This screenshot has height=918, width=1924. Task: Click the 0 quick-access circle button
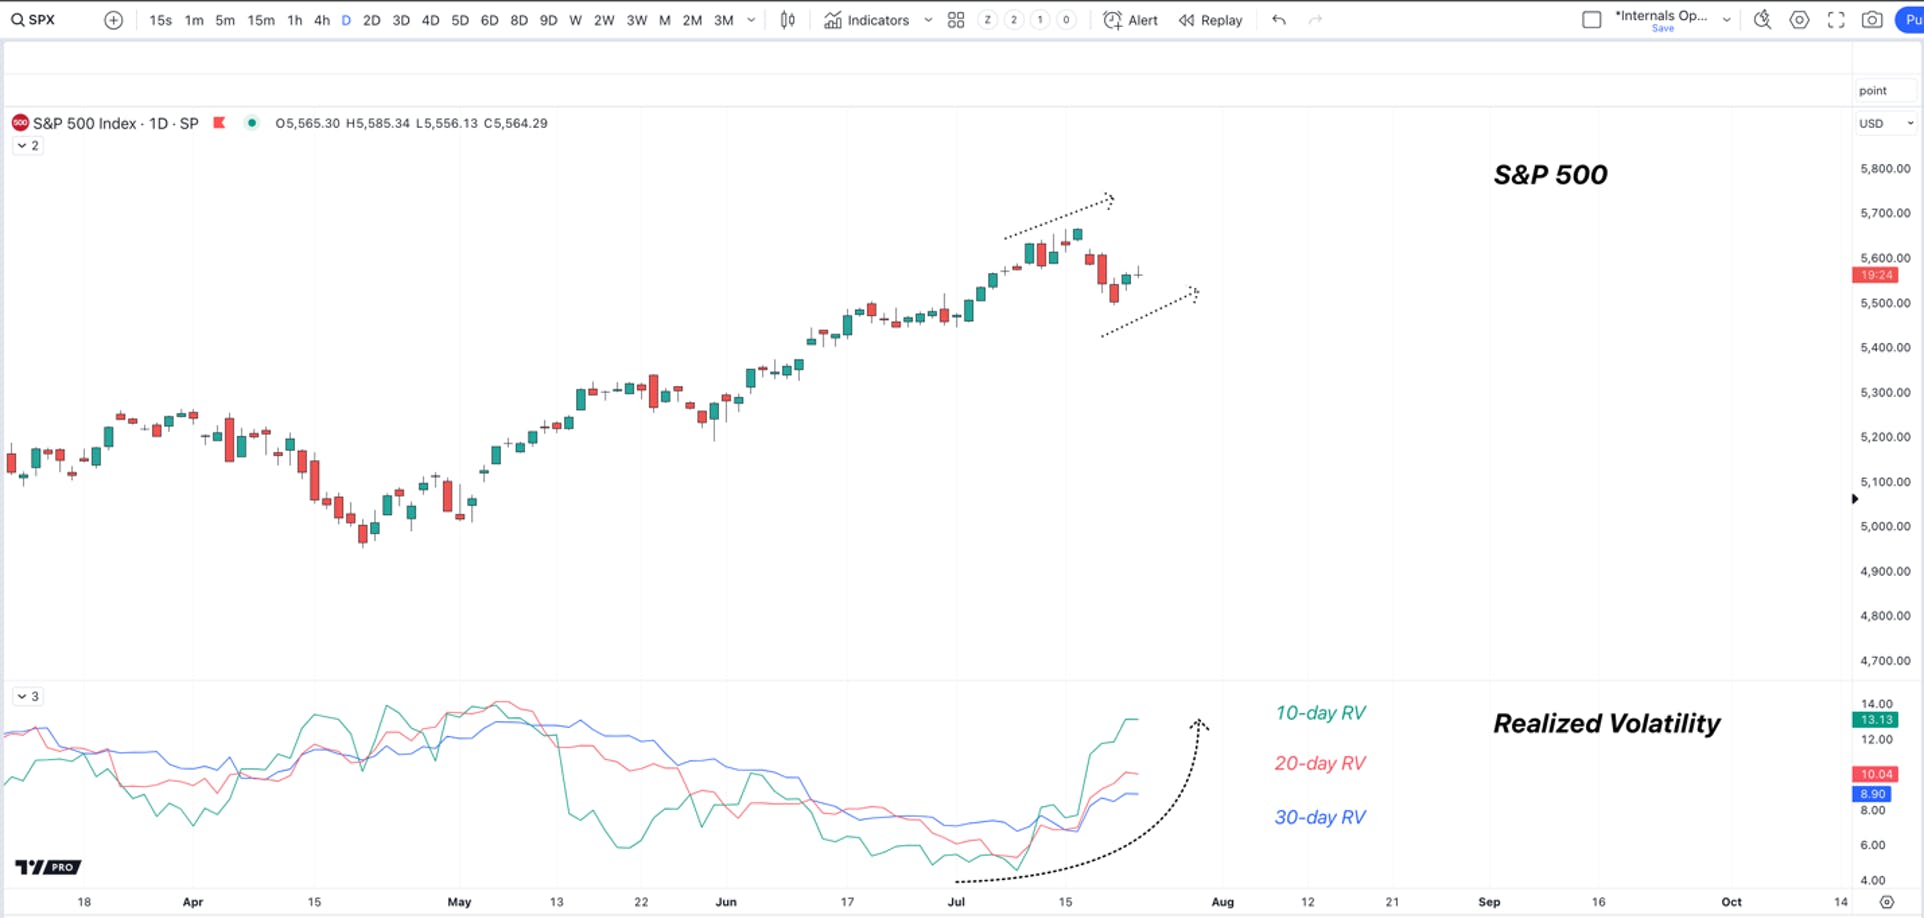pos(1066,20)
